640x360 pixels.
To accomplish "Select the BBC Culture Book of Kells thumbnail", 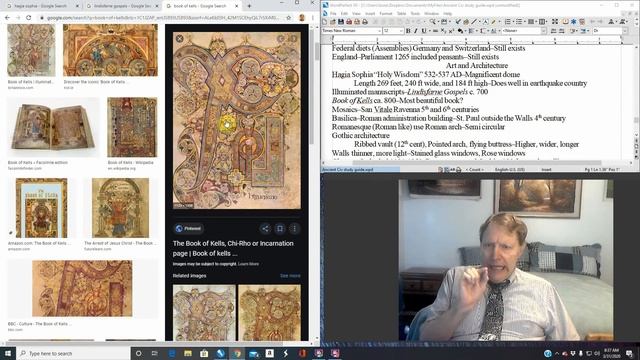I will 82,289.
